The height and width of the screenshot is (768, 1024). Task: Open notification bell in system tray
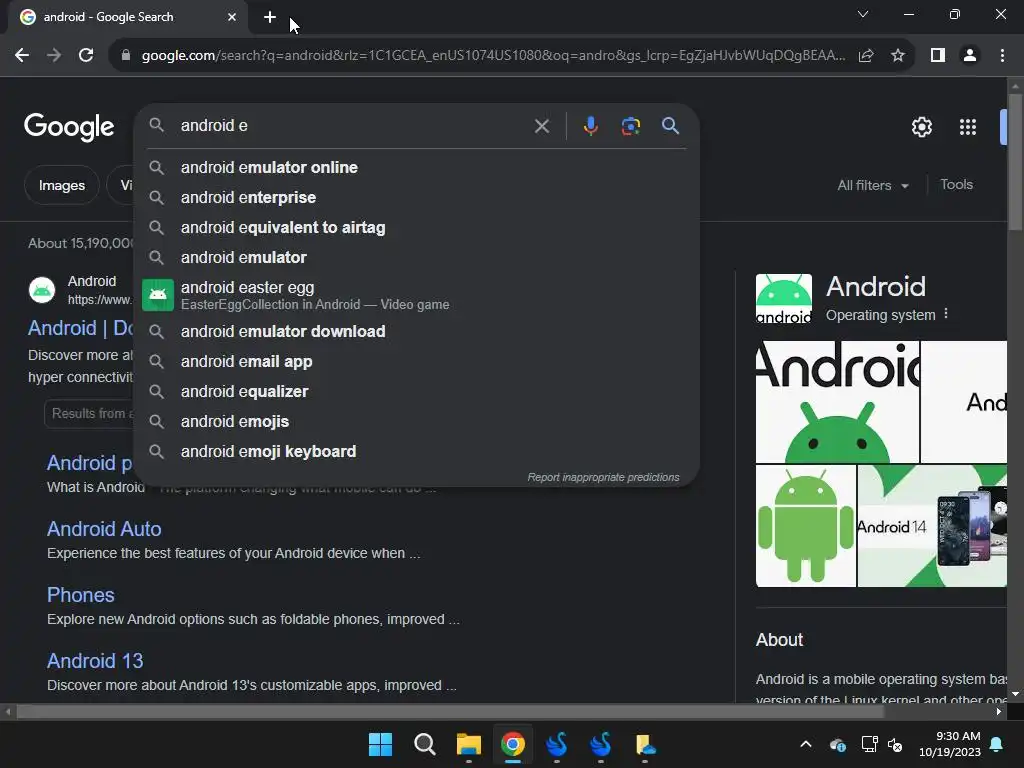coord(997,744)
